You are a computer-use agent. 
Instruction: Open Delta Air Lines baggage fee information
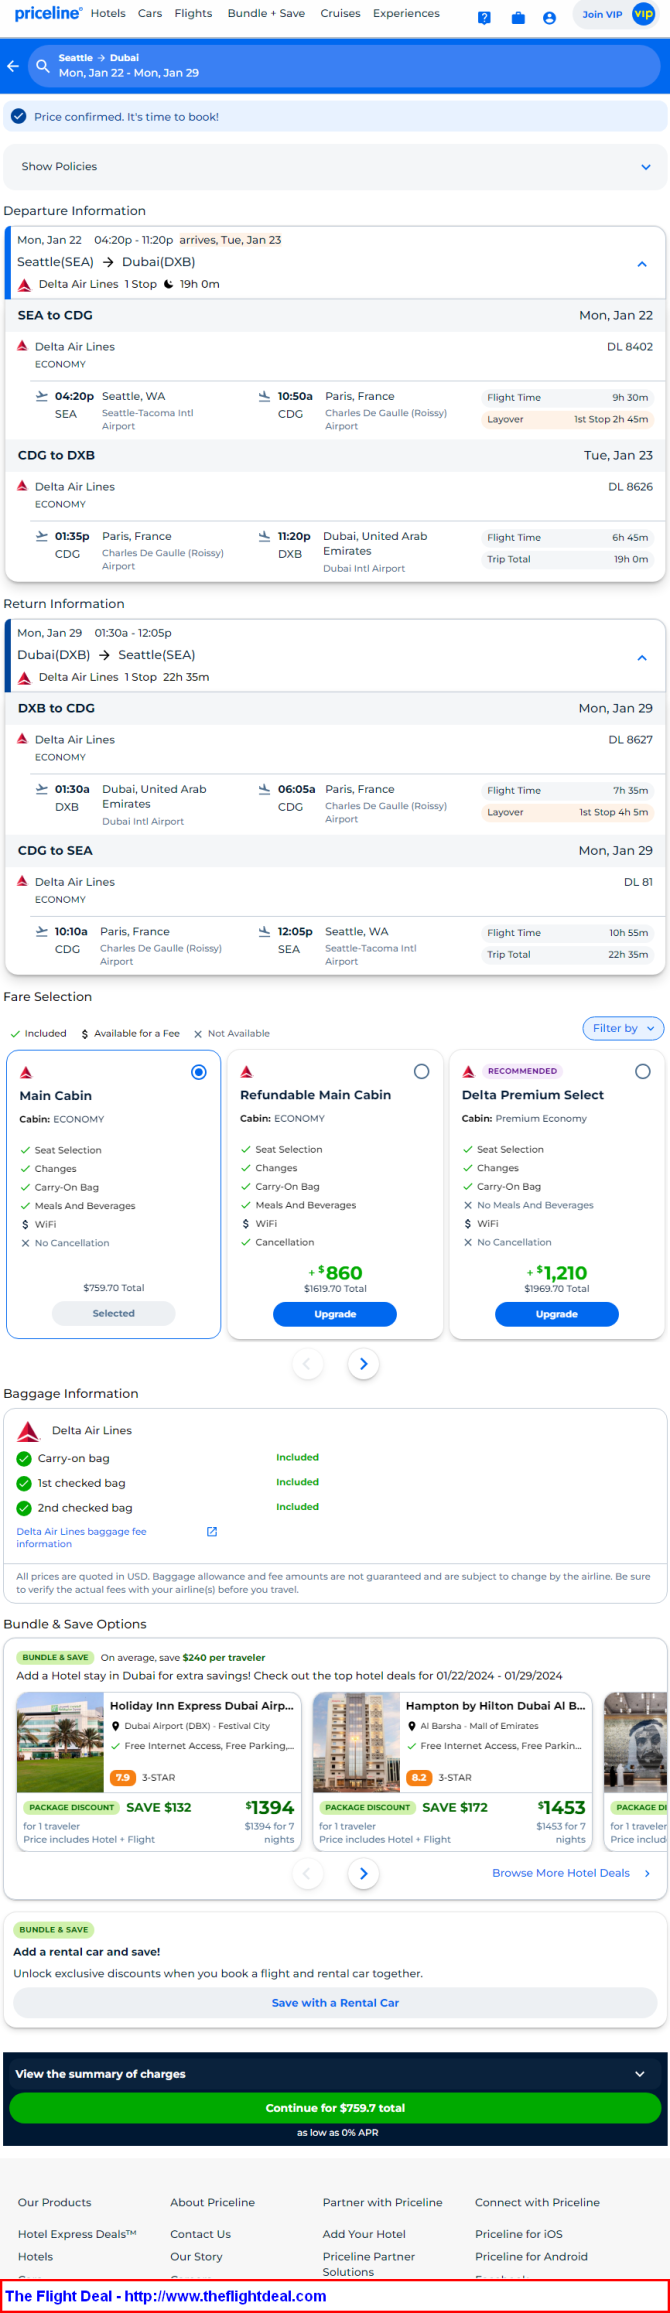(x=81, y=1538)
